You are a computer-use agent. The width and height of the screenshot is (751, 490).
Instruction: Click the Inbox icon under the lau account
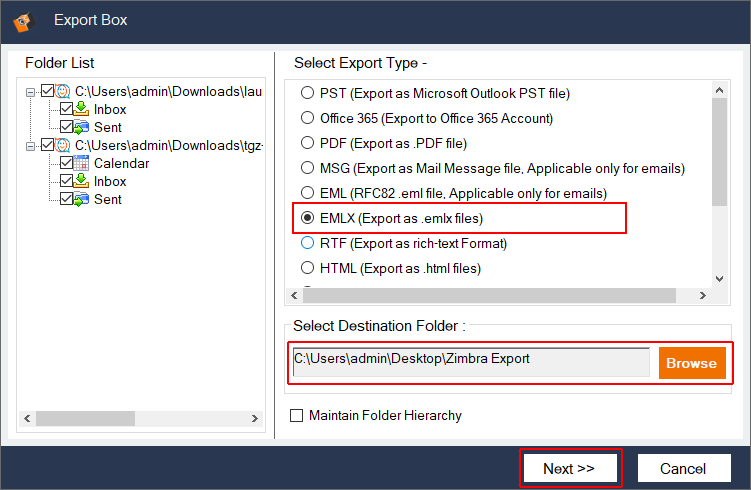pyautogui.click(x=82, y=109)
